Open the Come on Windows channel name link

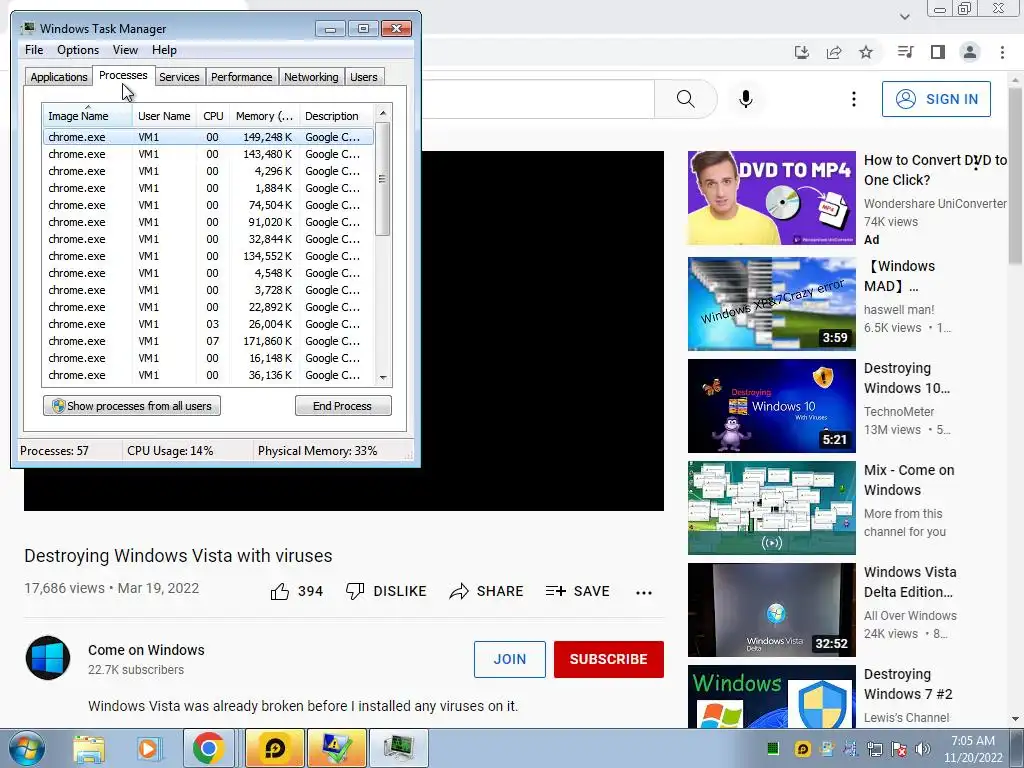coord(146,650)
